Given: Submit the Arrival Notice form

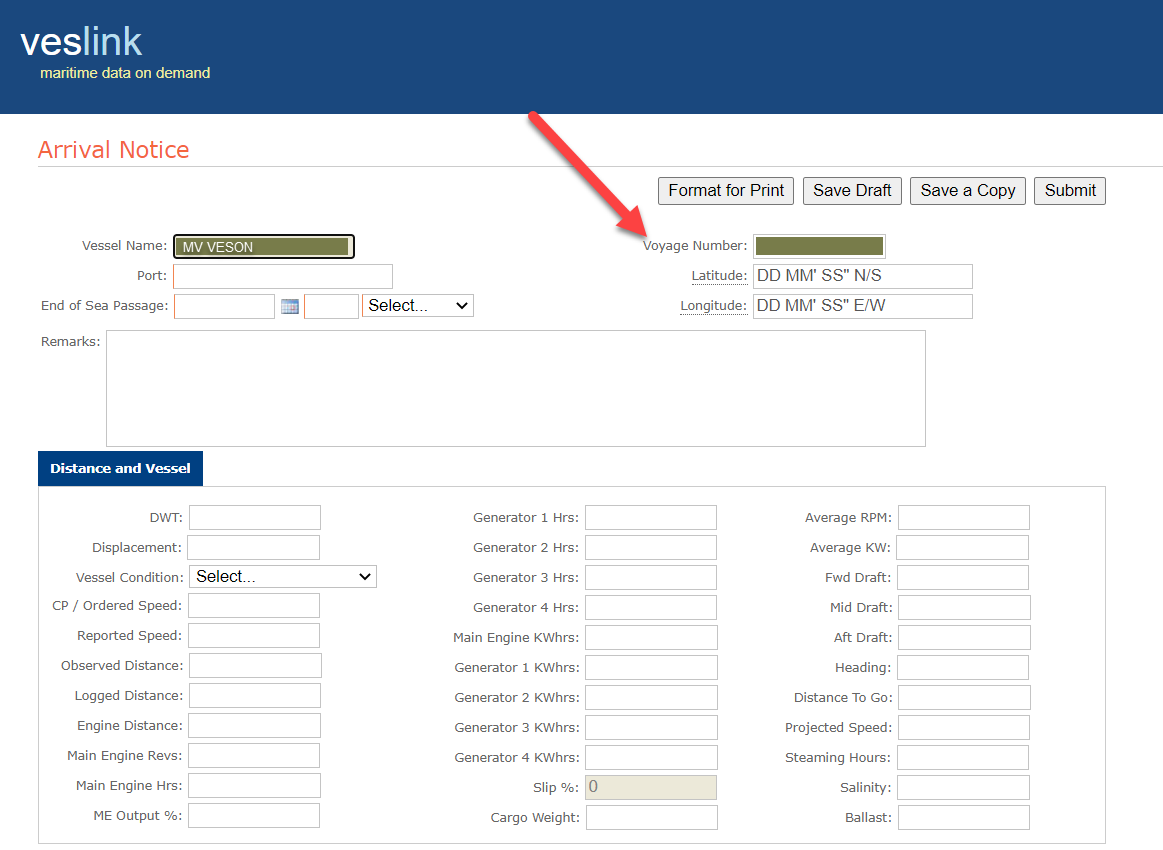Looking at the screenshot, I should (x=1069, y=190).
